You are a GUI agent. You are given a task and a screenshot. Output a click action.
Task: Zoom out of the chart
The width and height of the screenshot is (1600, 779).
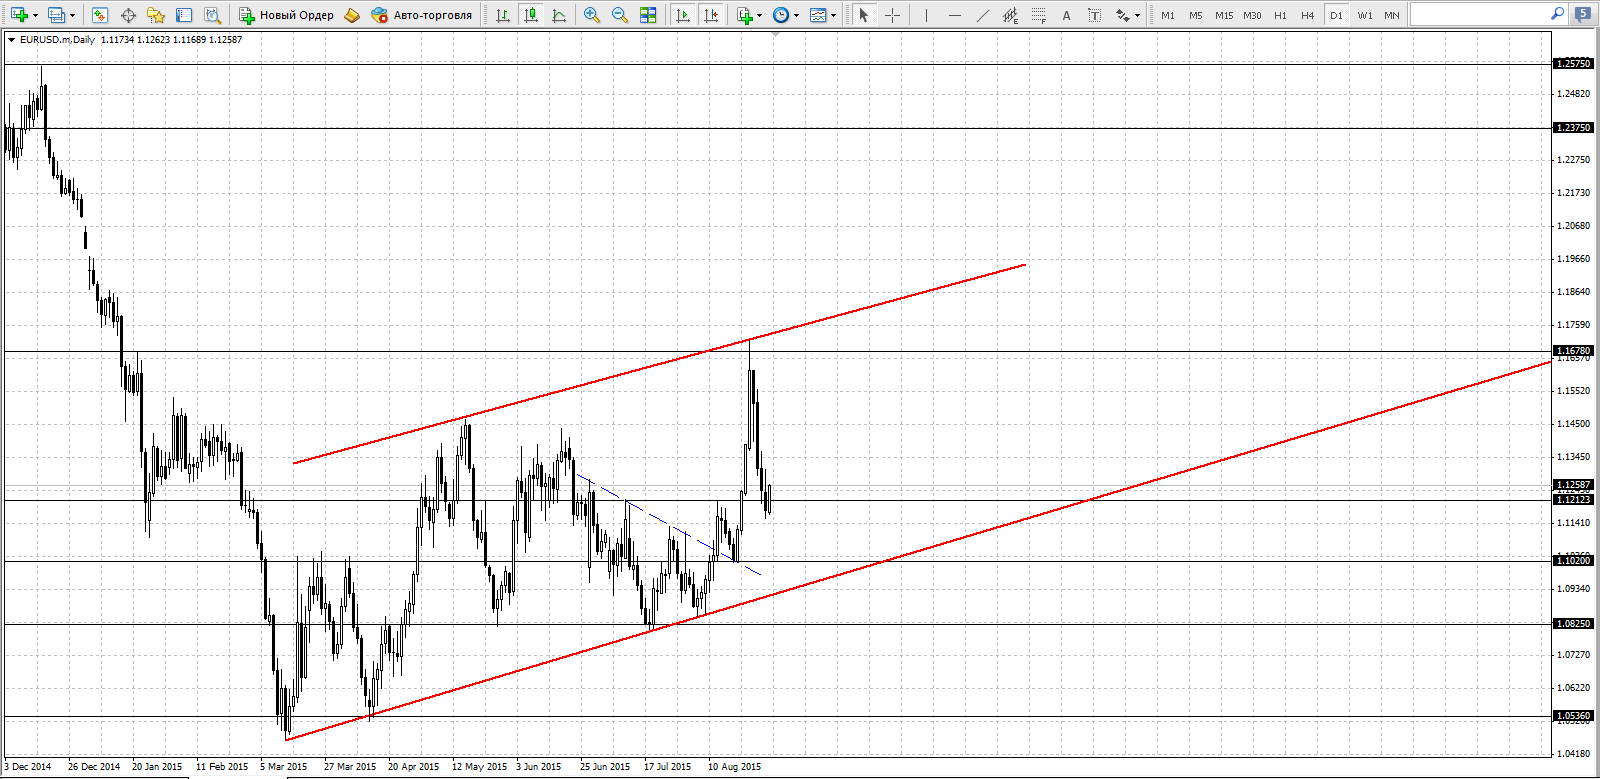(x=620, y=15)
